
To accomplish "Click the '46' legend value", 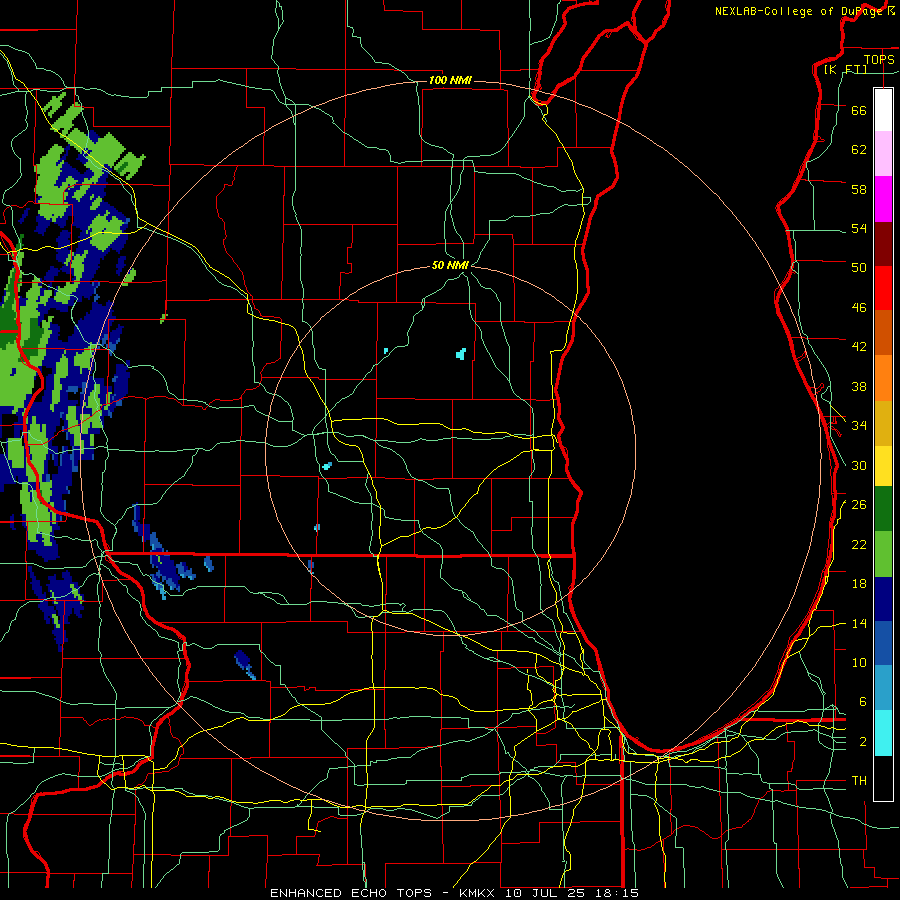I will (859, 308).
